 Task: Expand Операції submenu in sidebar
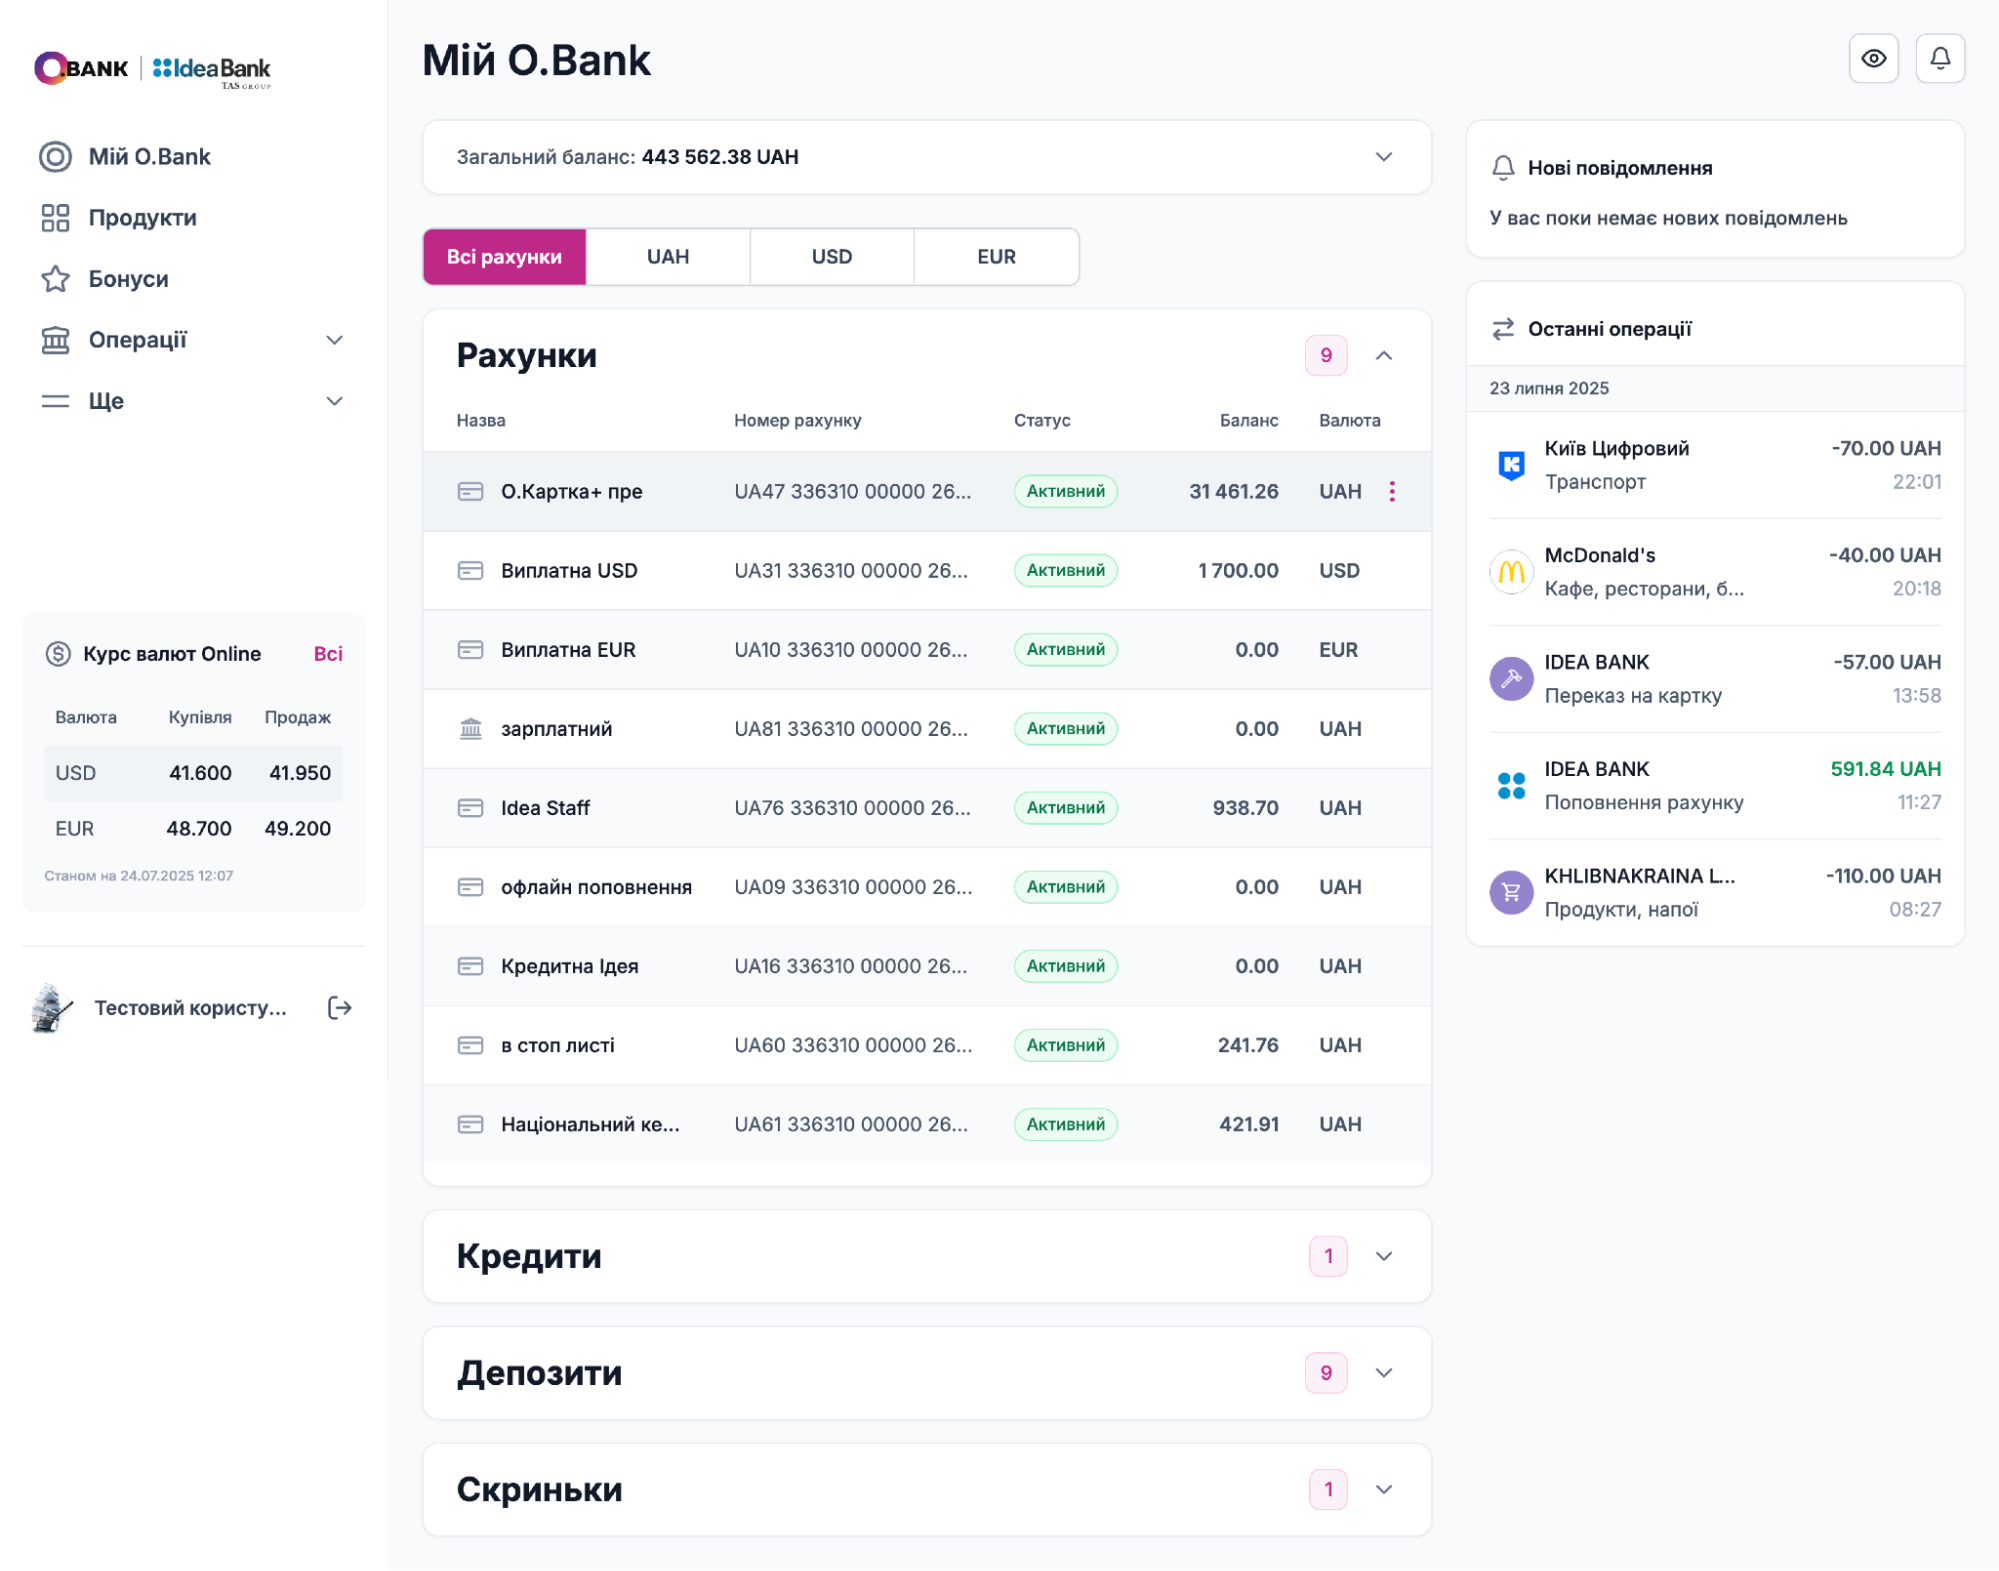pos(334,340)
